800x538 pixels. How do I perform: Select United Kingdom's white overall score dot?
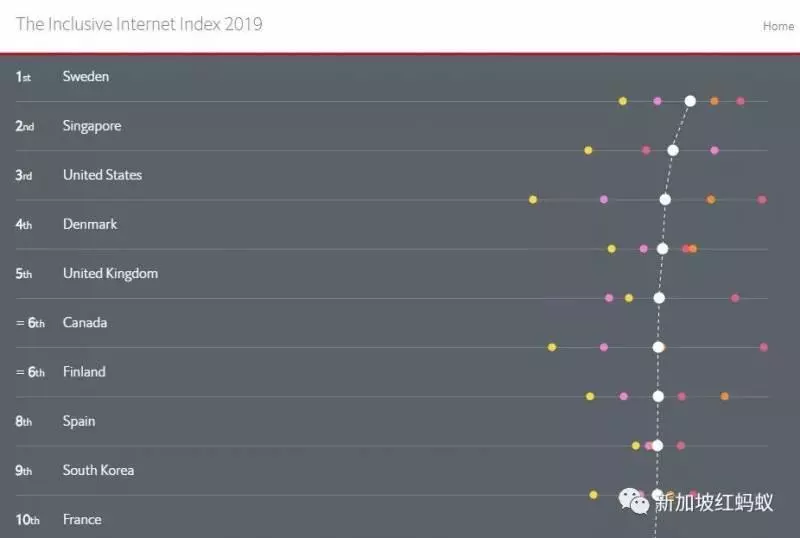click(659, 298)
